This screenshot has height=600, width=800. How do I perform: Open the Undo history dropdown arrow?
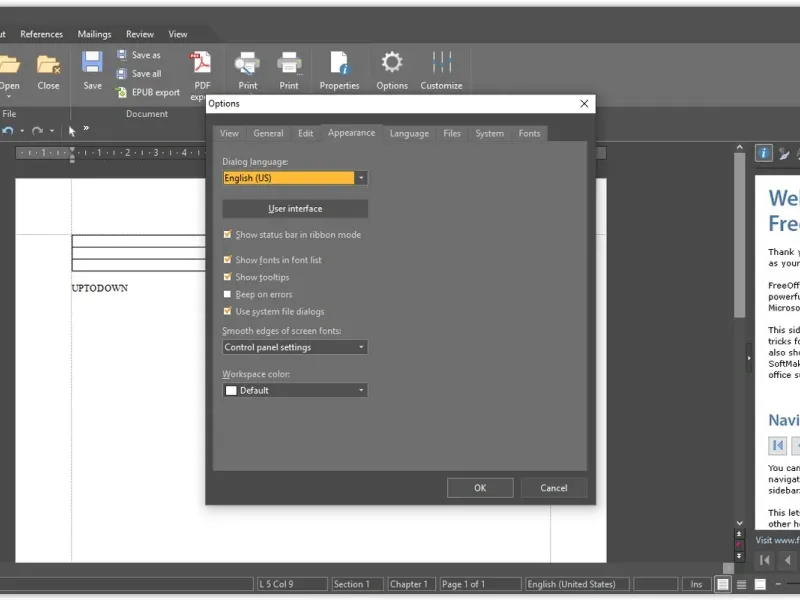(x=22, y=131)
